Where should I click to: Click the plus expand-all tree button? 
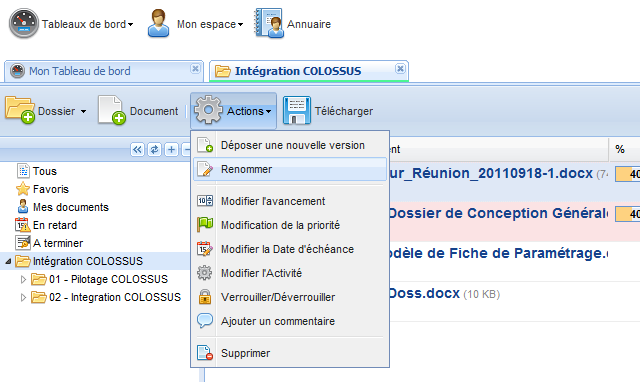pyautogui.click(x=171, y=150)
